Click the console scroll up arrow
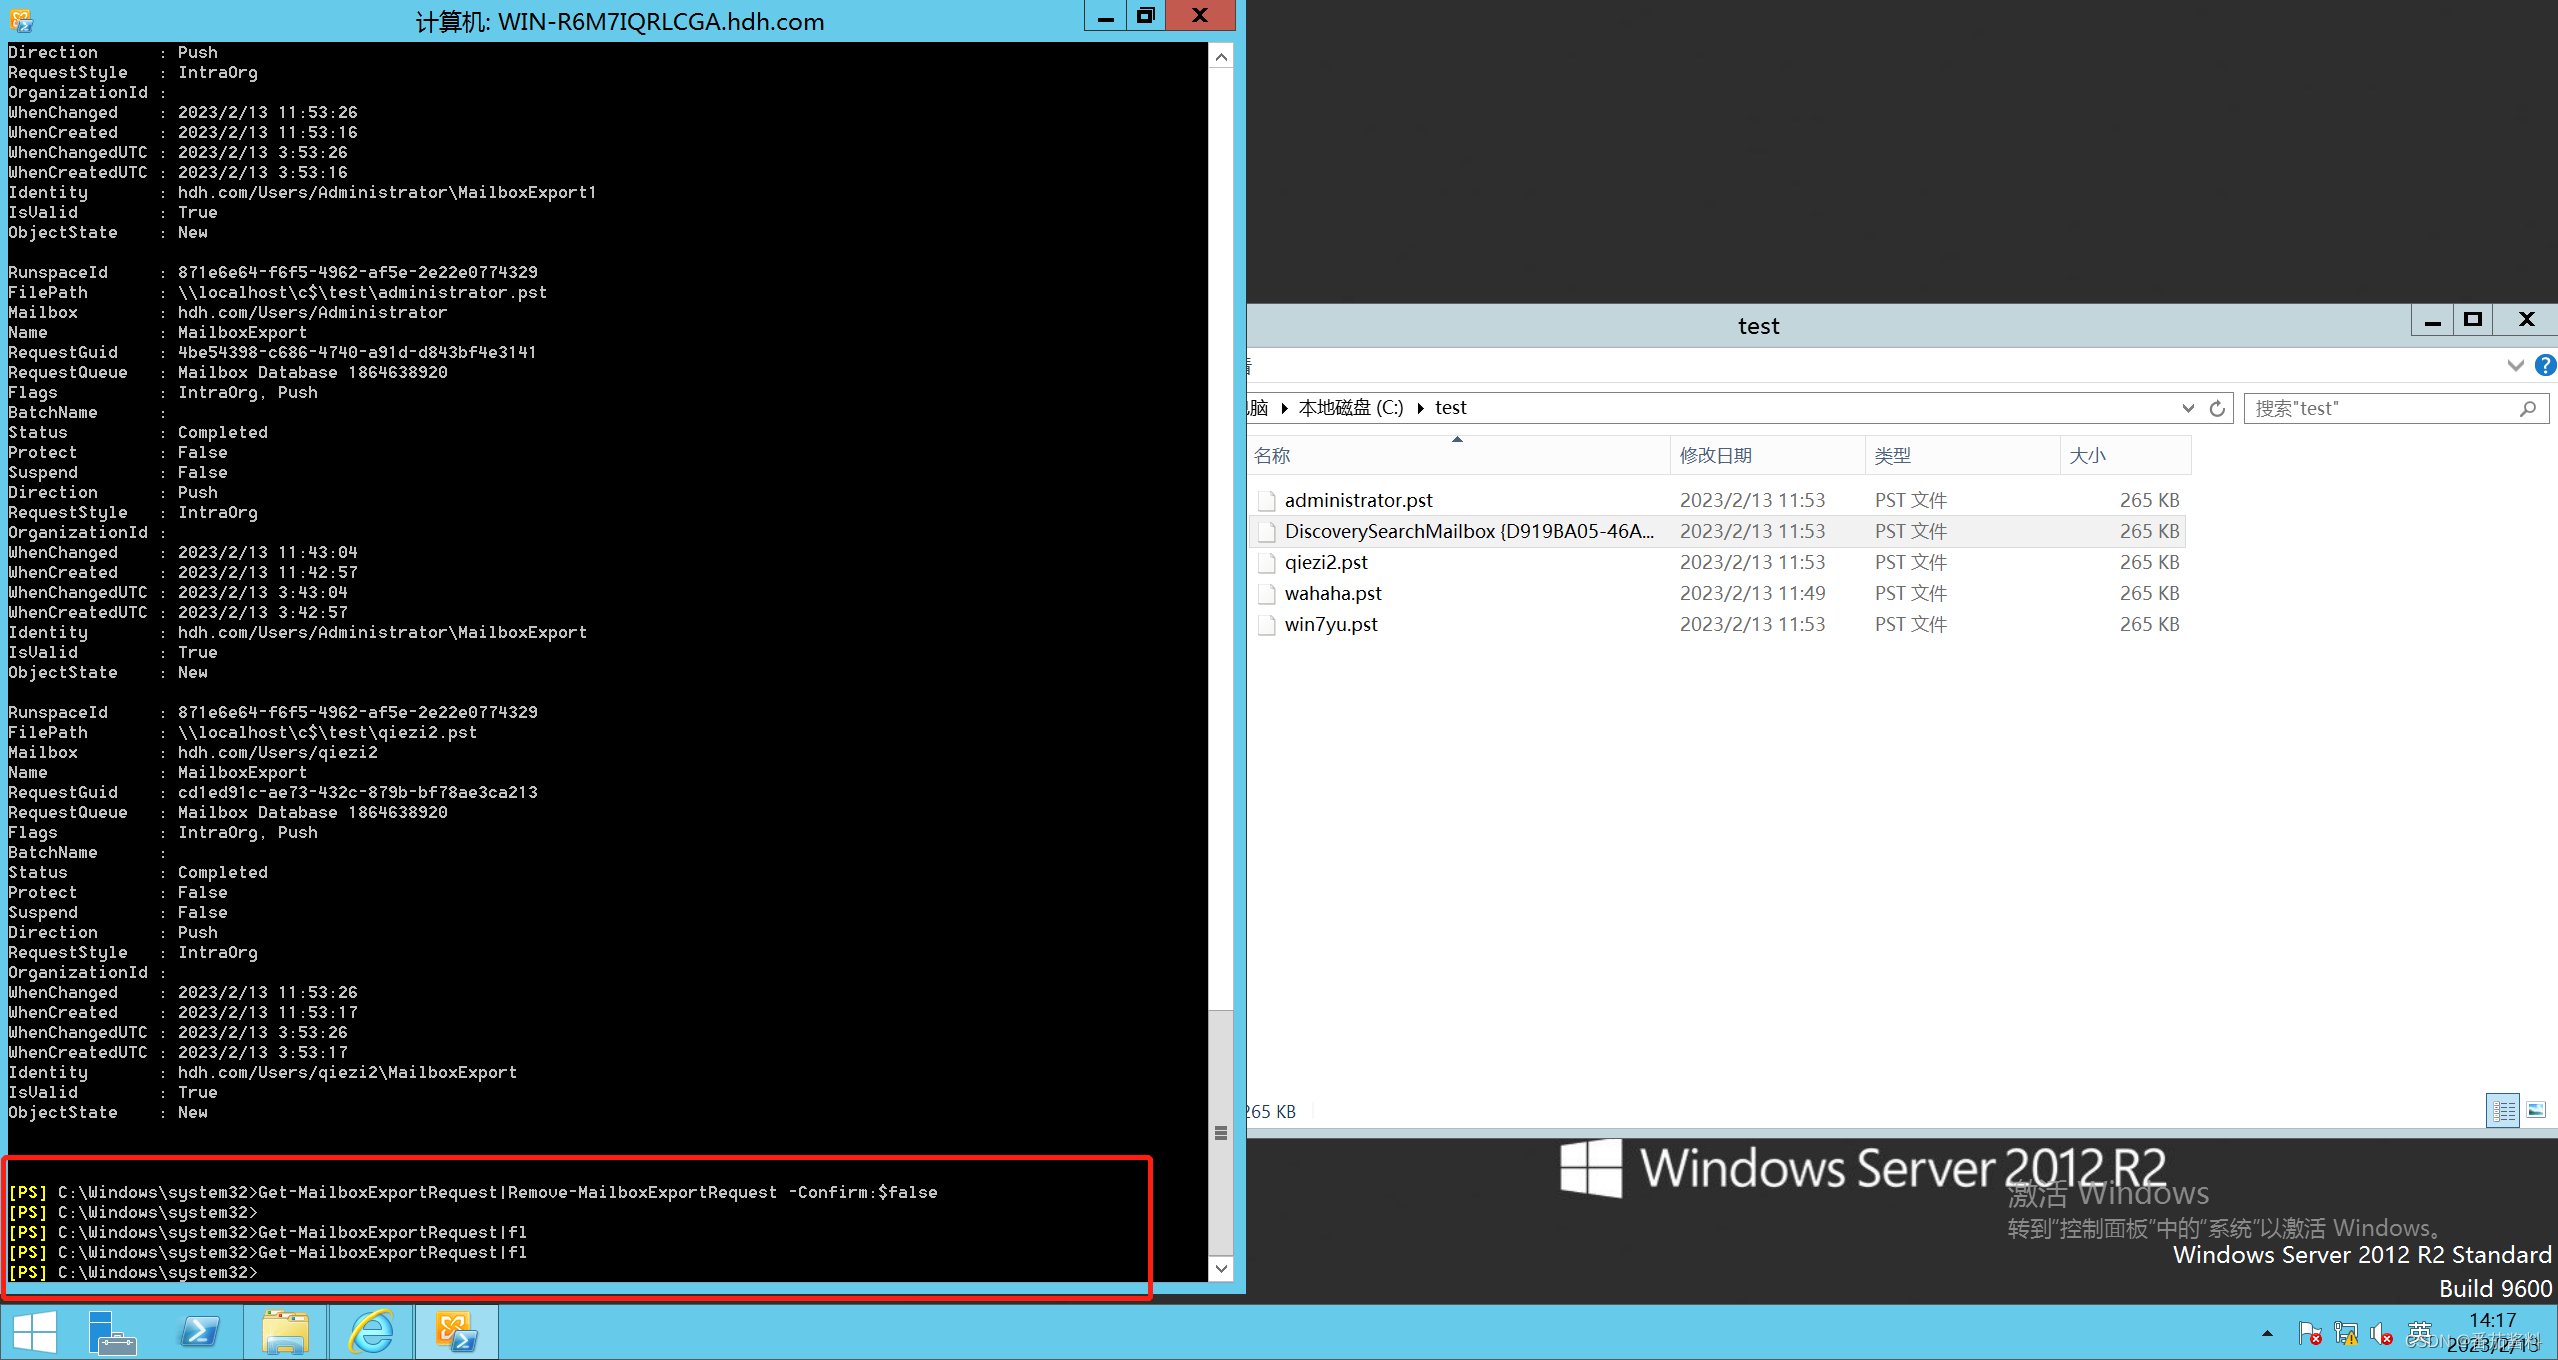 (x=1221, y=57)
